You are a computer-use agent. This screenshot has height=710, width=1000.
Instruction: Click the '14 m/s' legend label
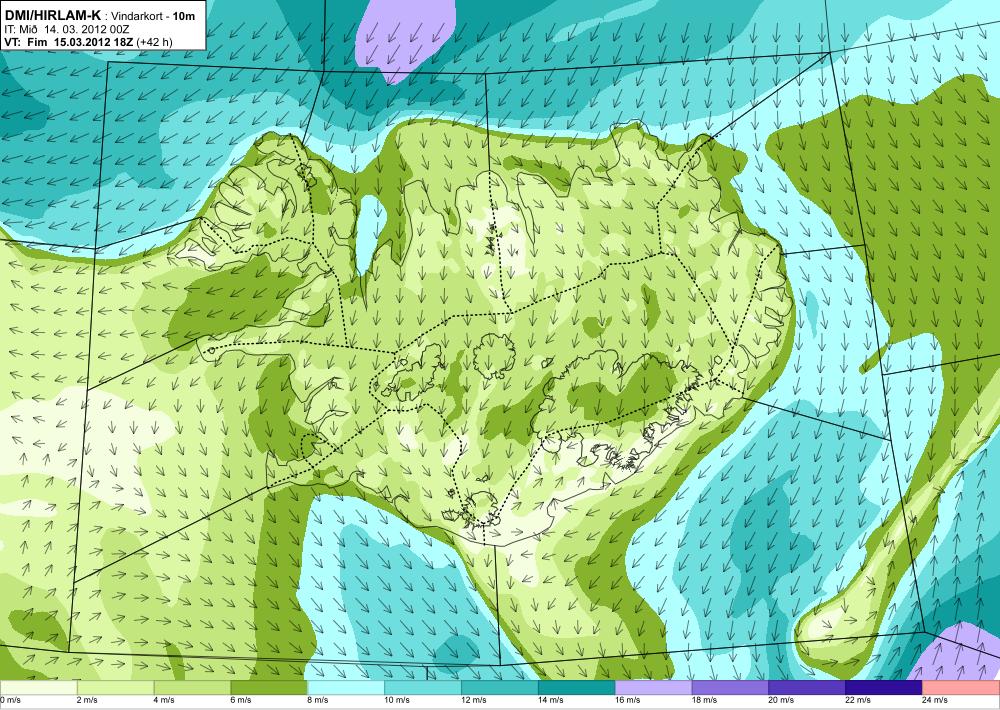[550, 700]
